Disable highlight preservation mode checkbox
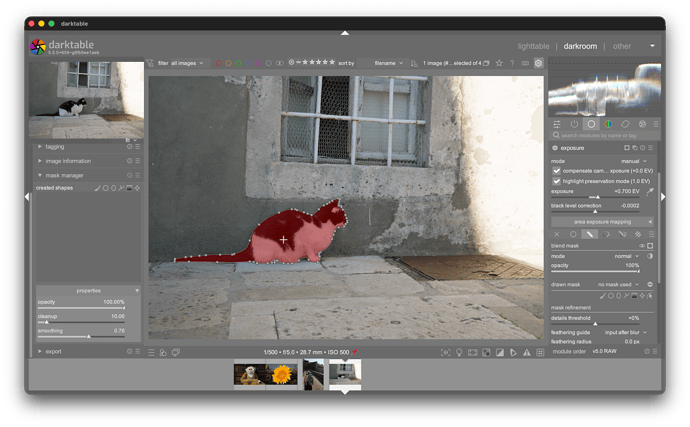This screenshot has height=427, width=690. (x=557, y=180)
